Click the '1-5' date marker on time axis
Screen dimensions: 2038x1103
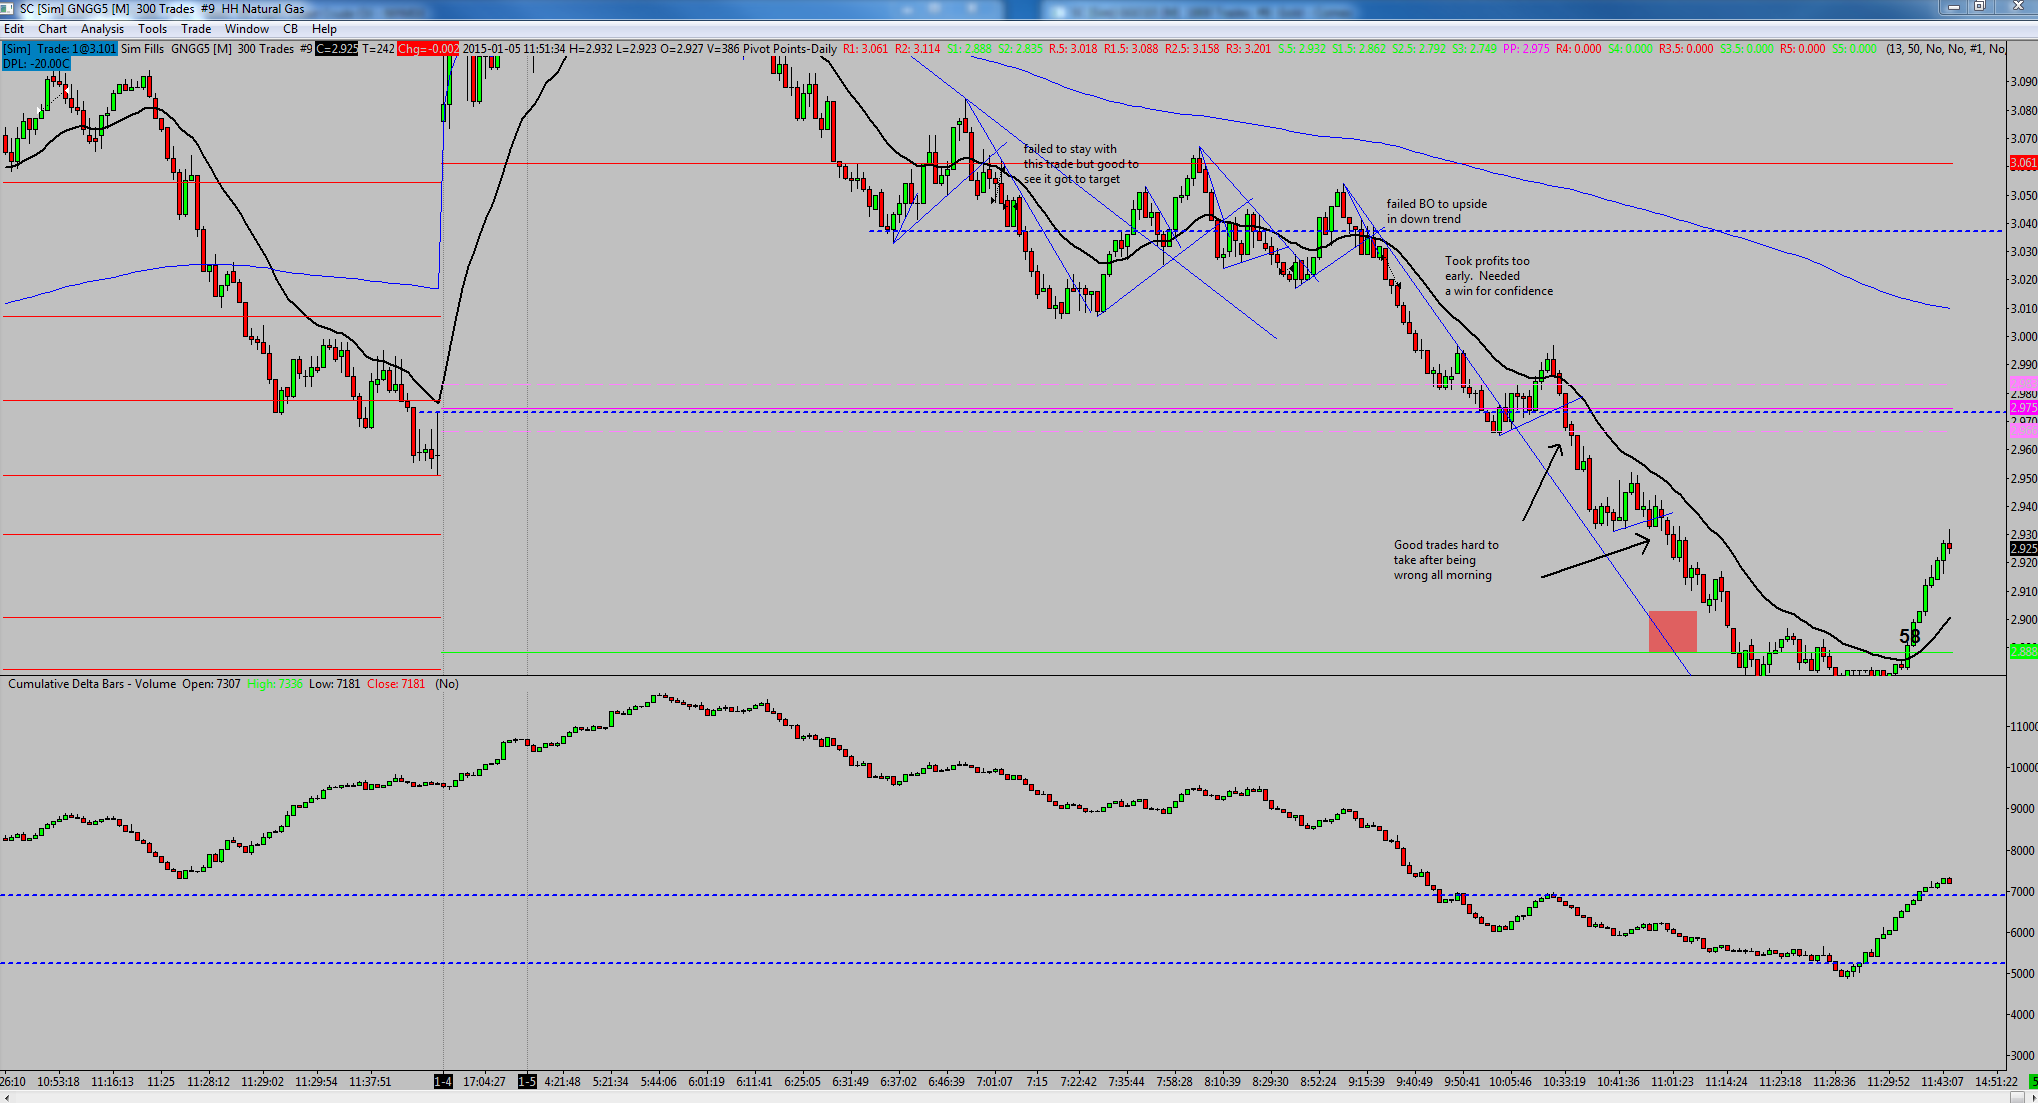527,1081
